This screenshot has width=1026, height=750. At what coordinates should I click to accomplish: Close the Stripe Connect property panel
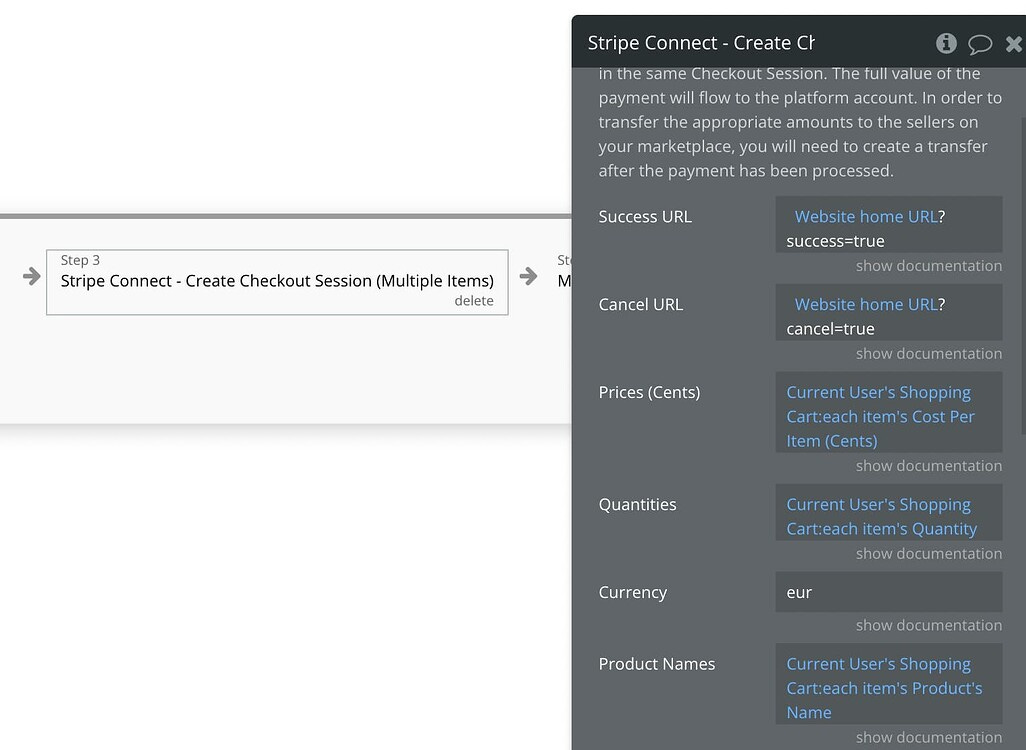coord(1015,44)
